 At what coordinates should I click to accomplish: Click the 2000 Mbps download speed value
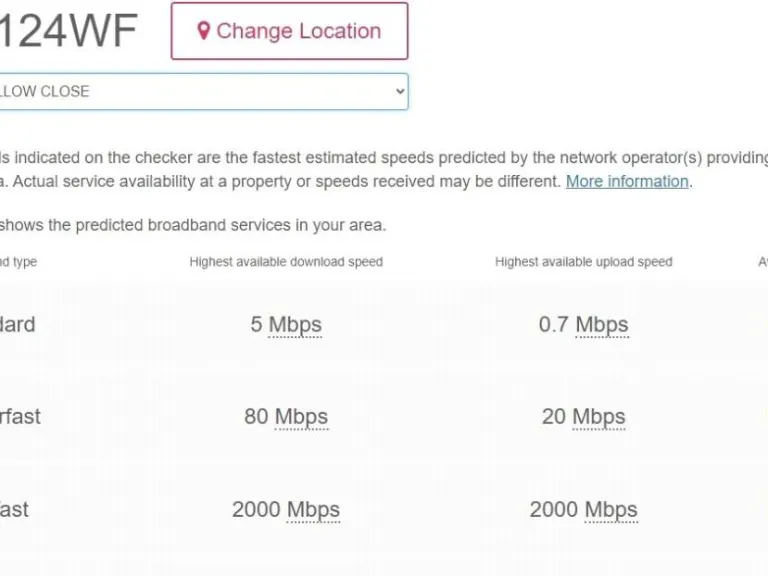point(286,510)
